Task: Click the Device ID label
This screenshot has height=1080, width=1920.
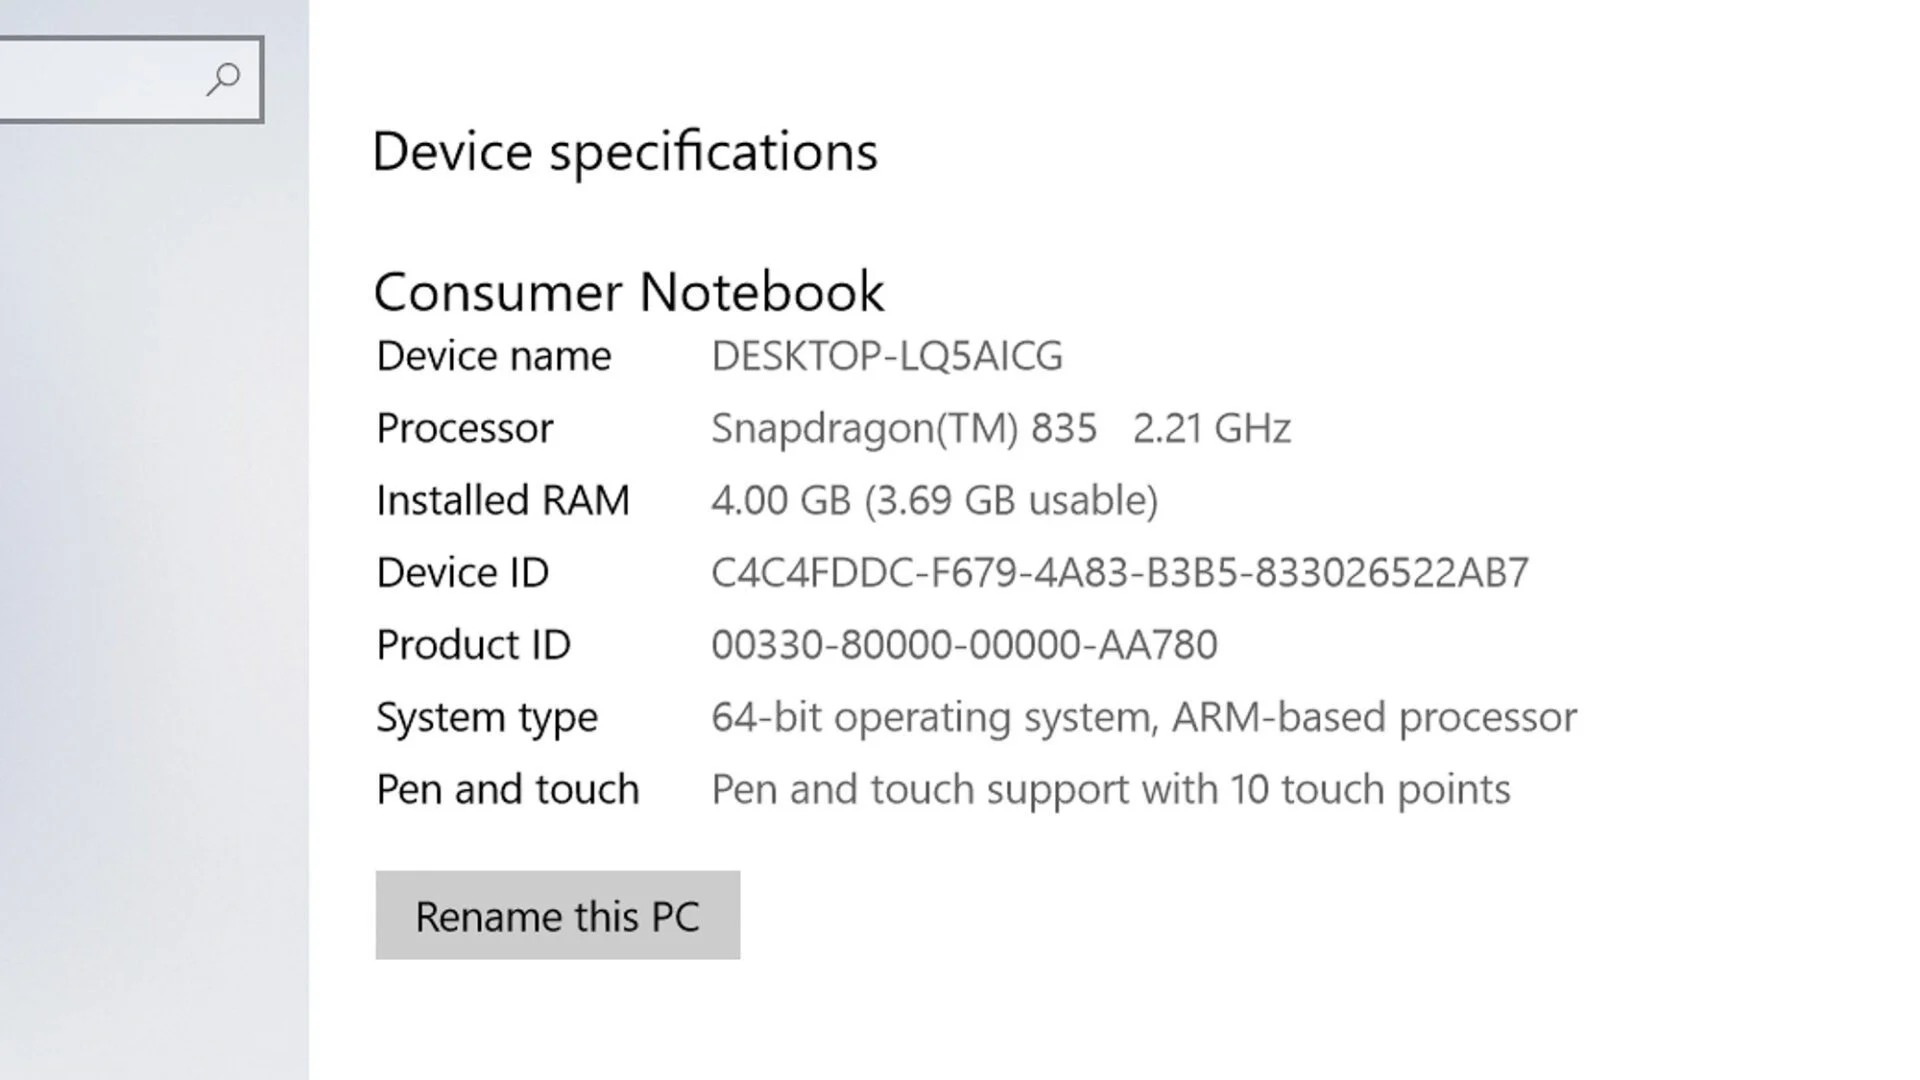Action: coord(462,572)
